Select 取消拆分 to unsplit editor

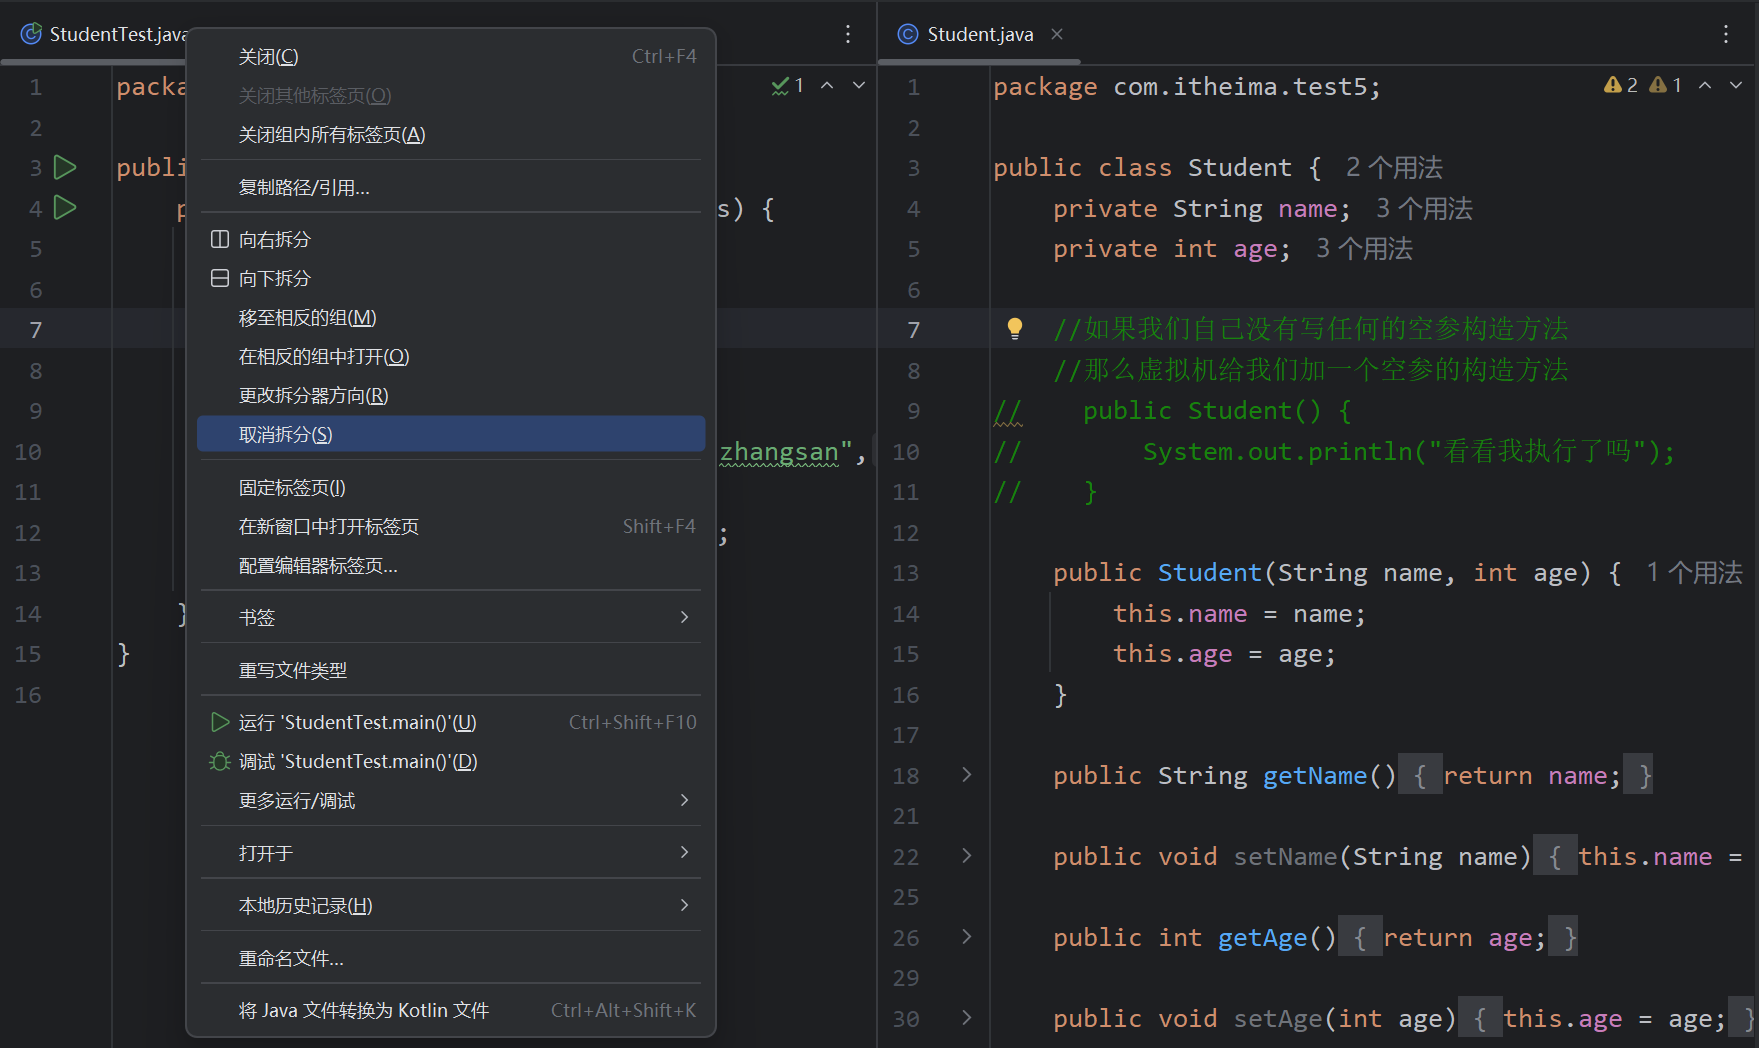pyautogui.click(x=451, y=435)
